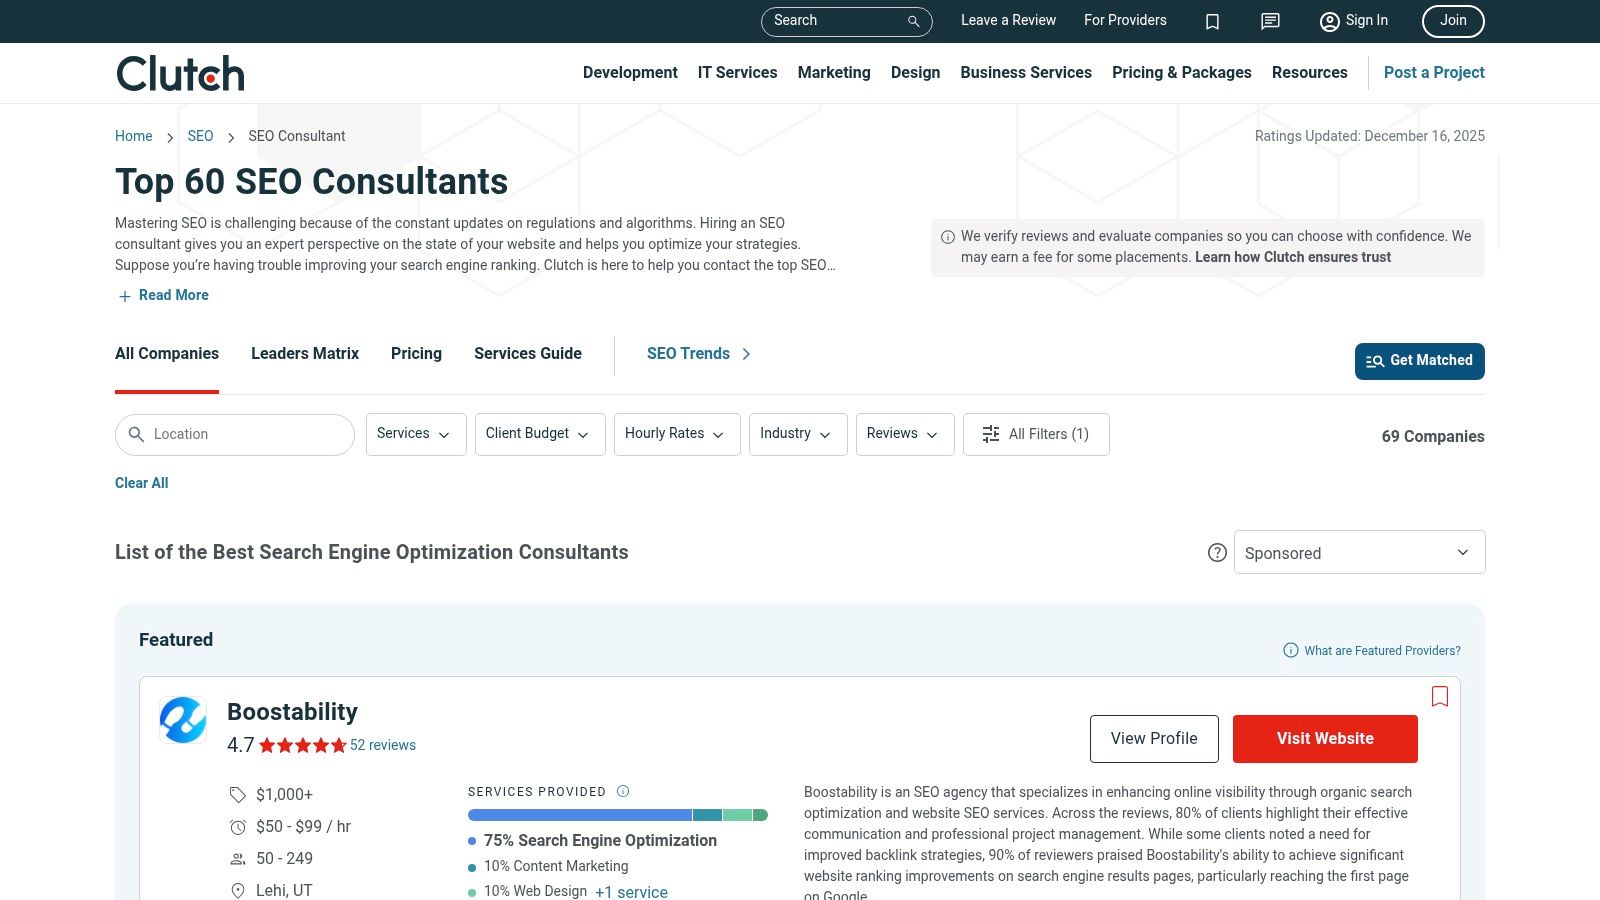Open the Design menu
The image size is (1600, 900).
click(x=915, y=72)
